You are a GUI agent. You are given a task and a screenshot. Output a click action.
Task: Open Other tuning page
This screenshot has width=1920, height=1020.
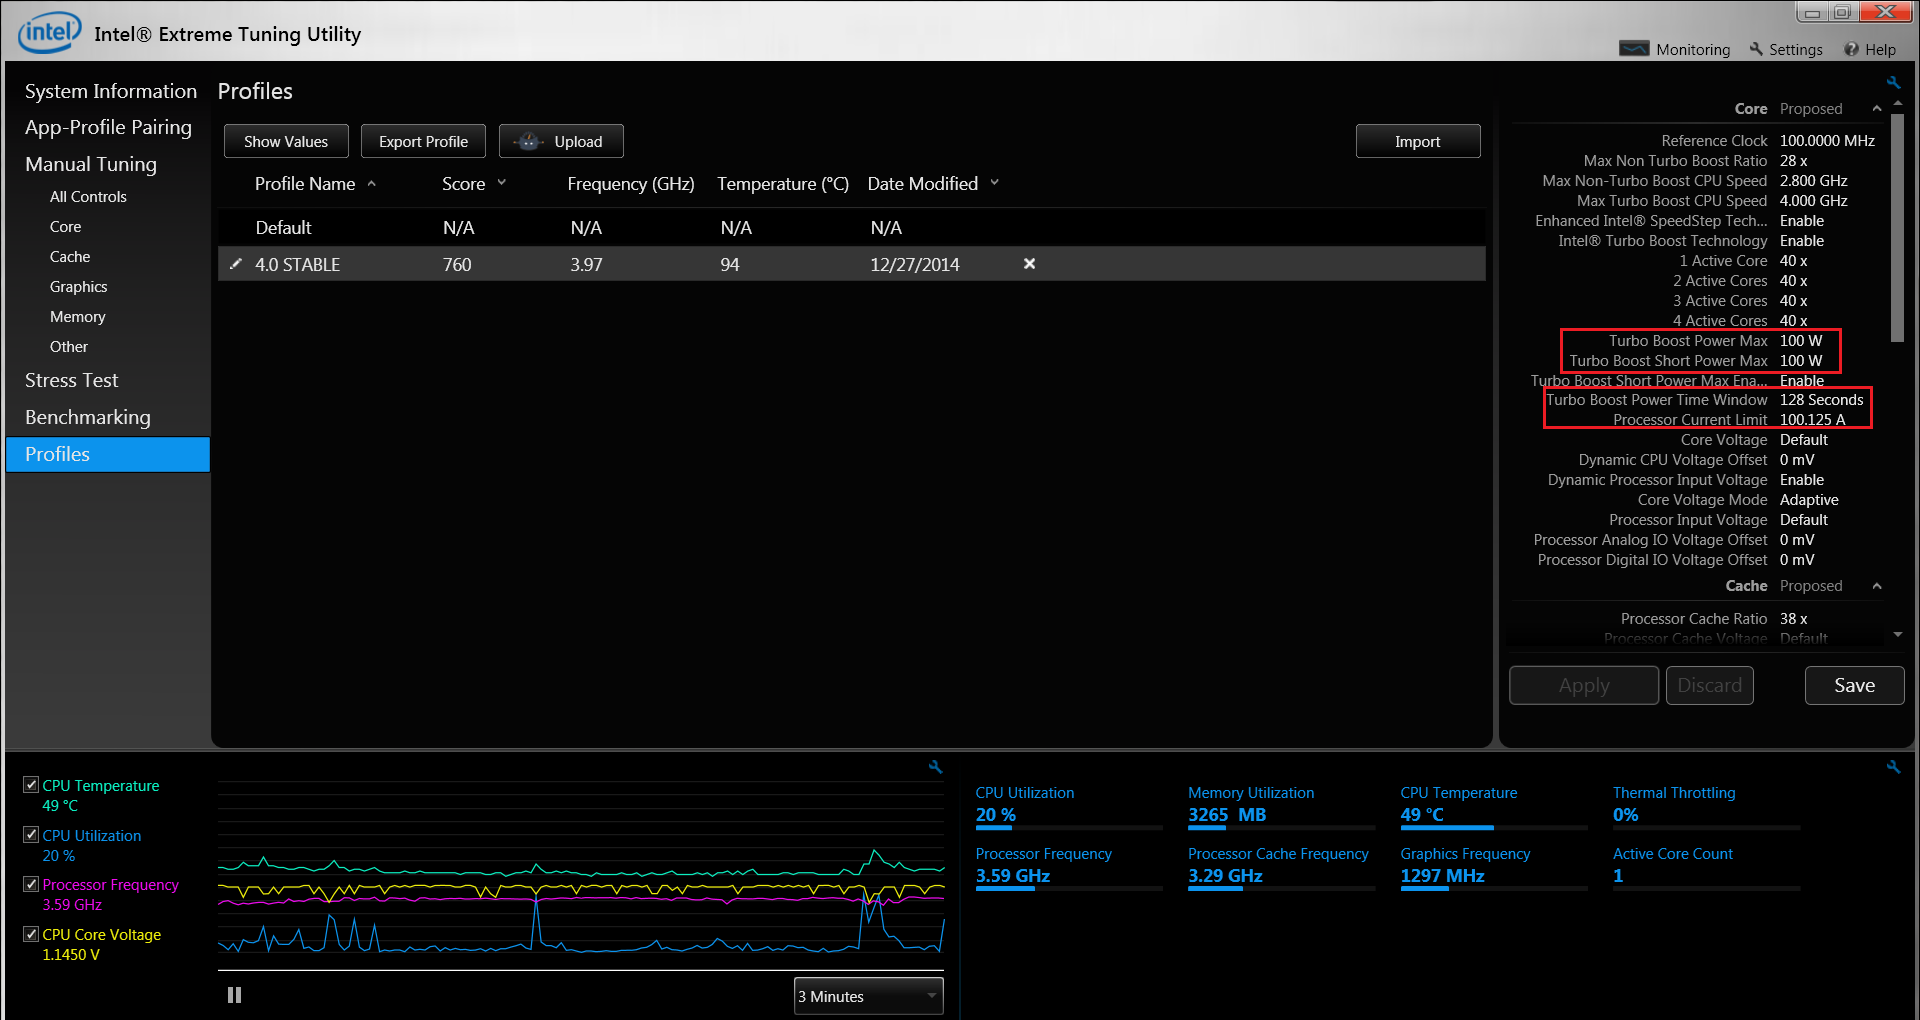pyautogui.click(x=69, y=347)
